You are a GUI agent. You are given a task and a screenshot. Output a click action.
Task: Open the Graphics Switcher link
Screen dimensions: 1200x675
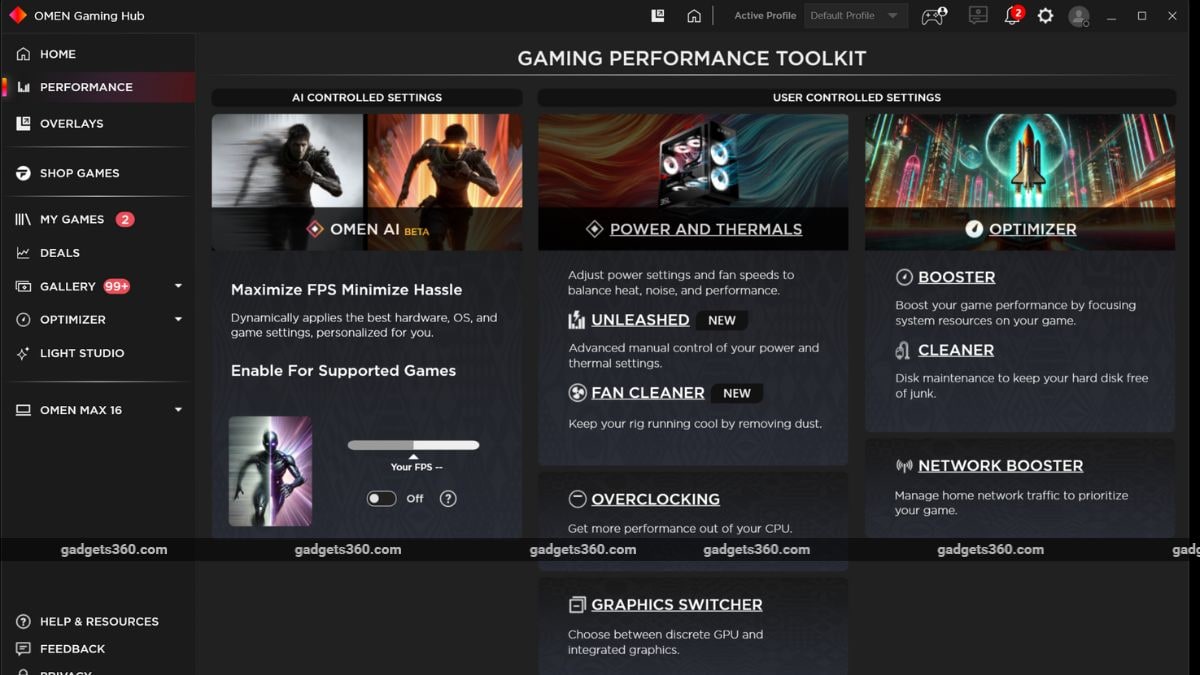point(676,604)
